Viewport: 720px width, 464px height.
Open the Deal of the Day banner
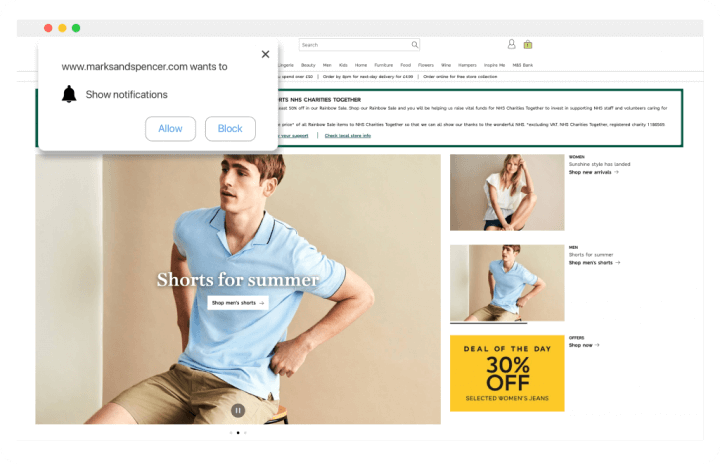point(507,373)
